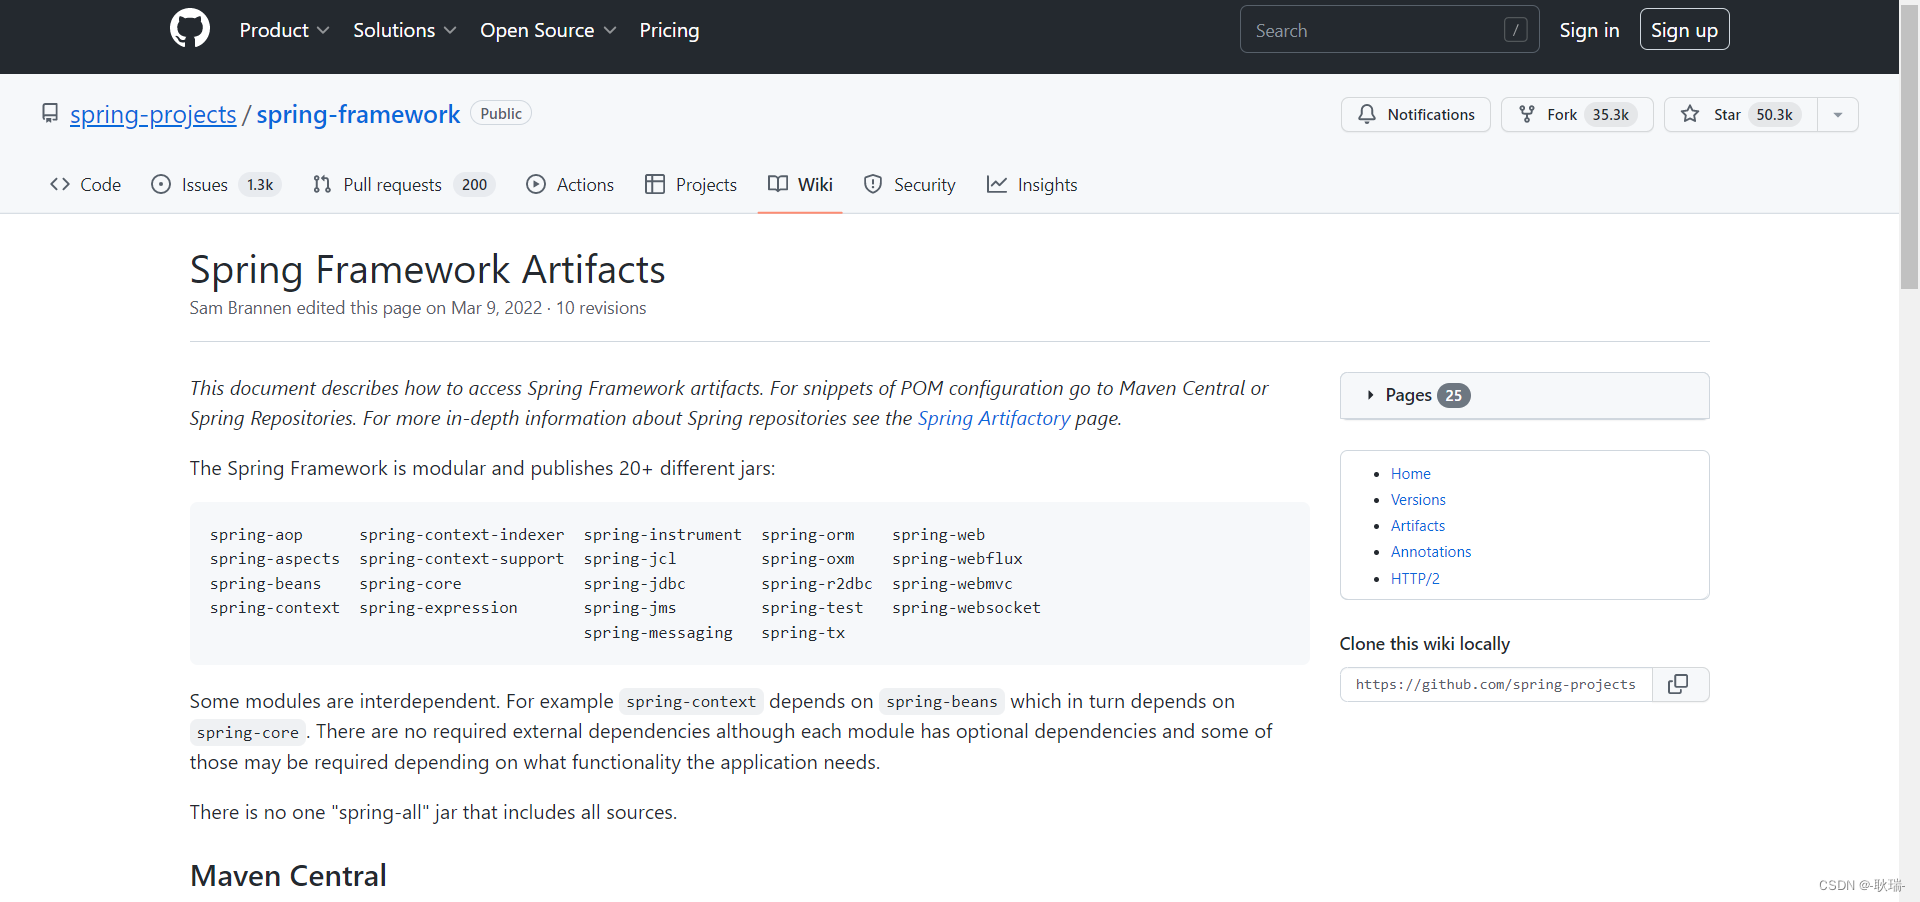
Task: Click the spring-webflux jar name
Action: (957, 559)
